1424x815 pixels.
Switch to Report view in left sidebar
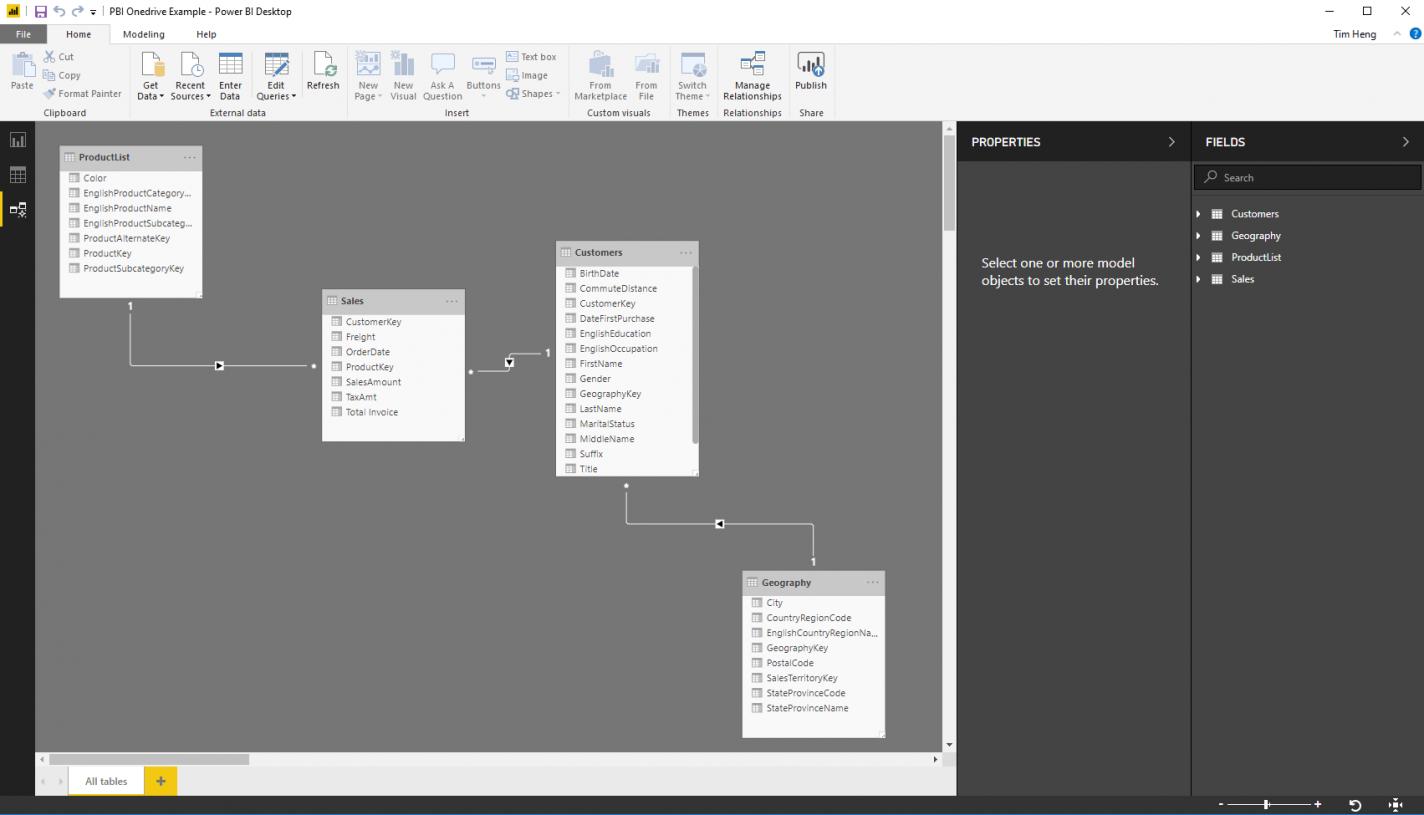17,141
